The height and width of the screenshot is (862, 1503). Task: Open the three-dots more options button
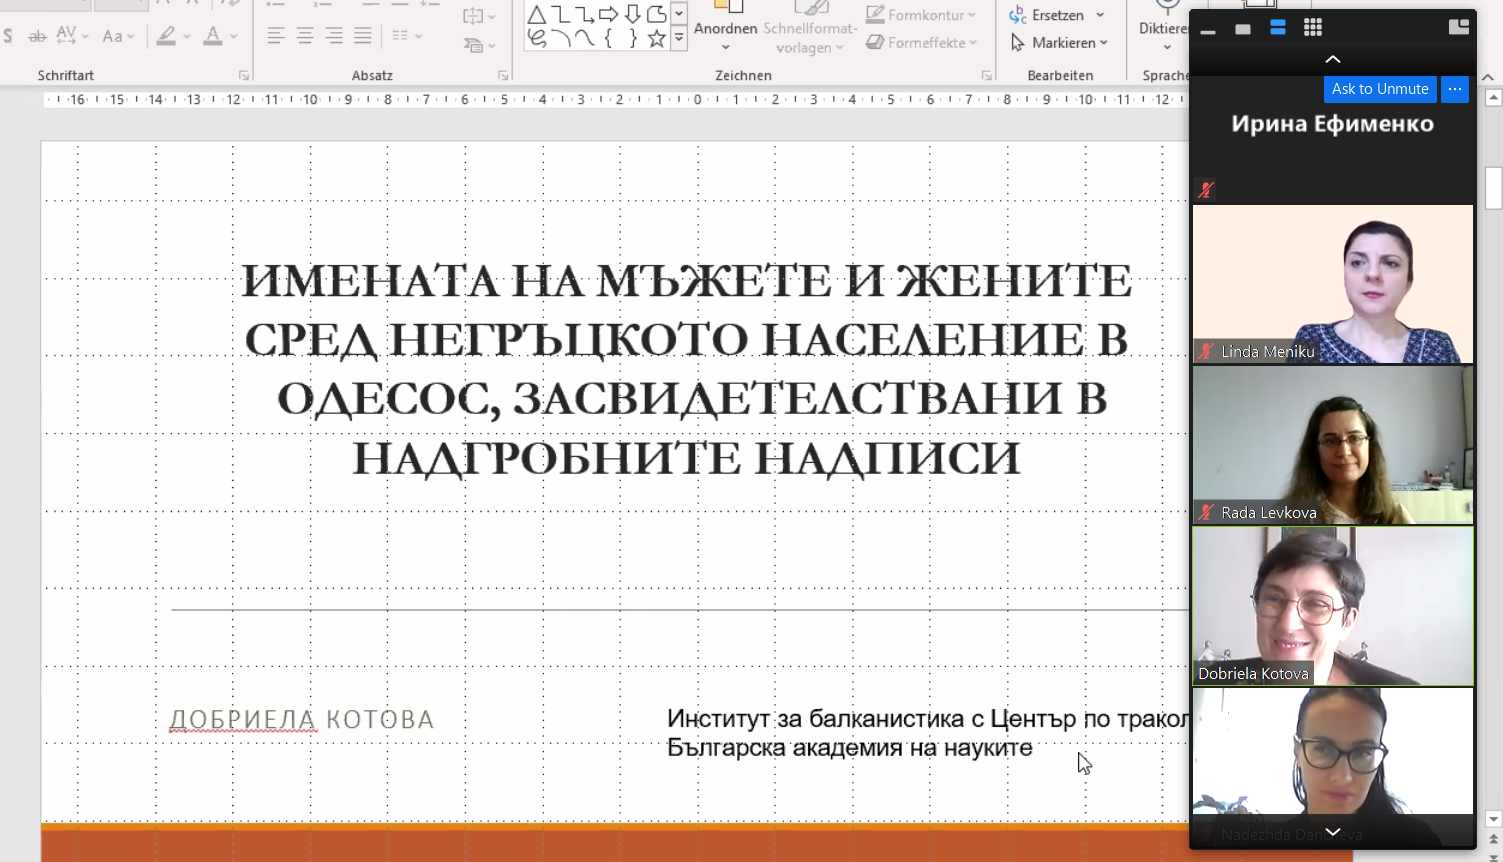point(1455,89)
